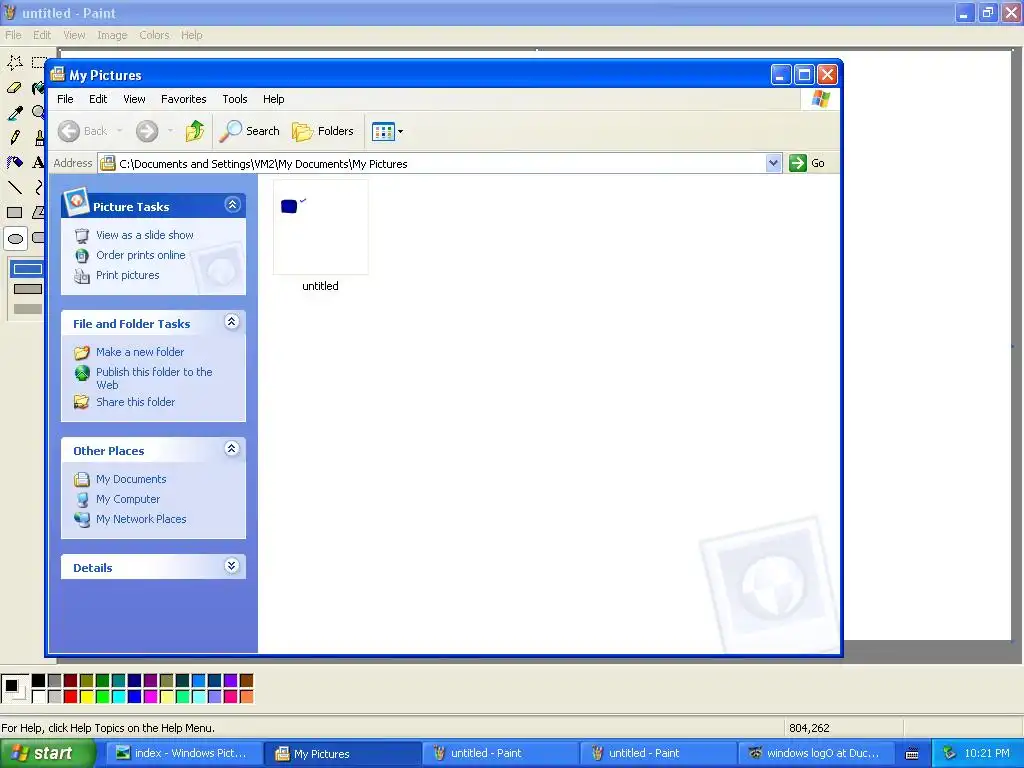Click the Search toolbar button
The width and height of the screenshot is (1024, 768).
click(249, 131)
